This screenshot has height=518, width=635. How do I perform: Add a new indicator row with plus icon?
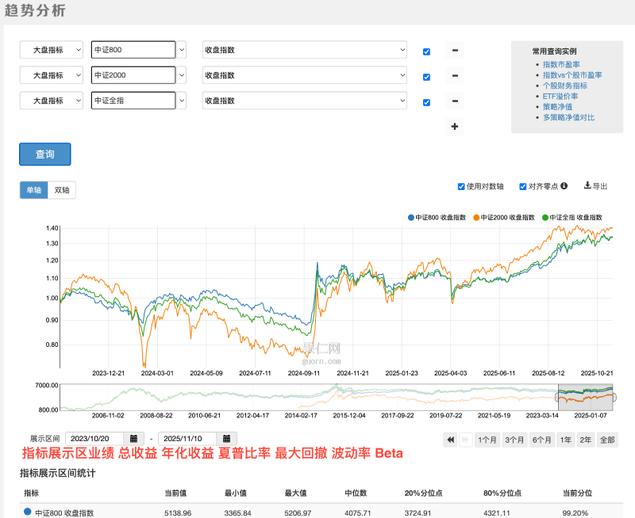coord(455,126)
